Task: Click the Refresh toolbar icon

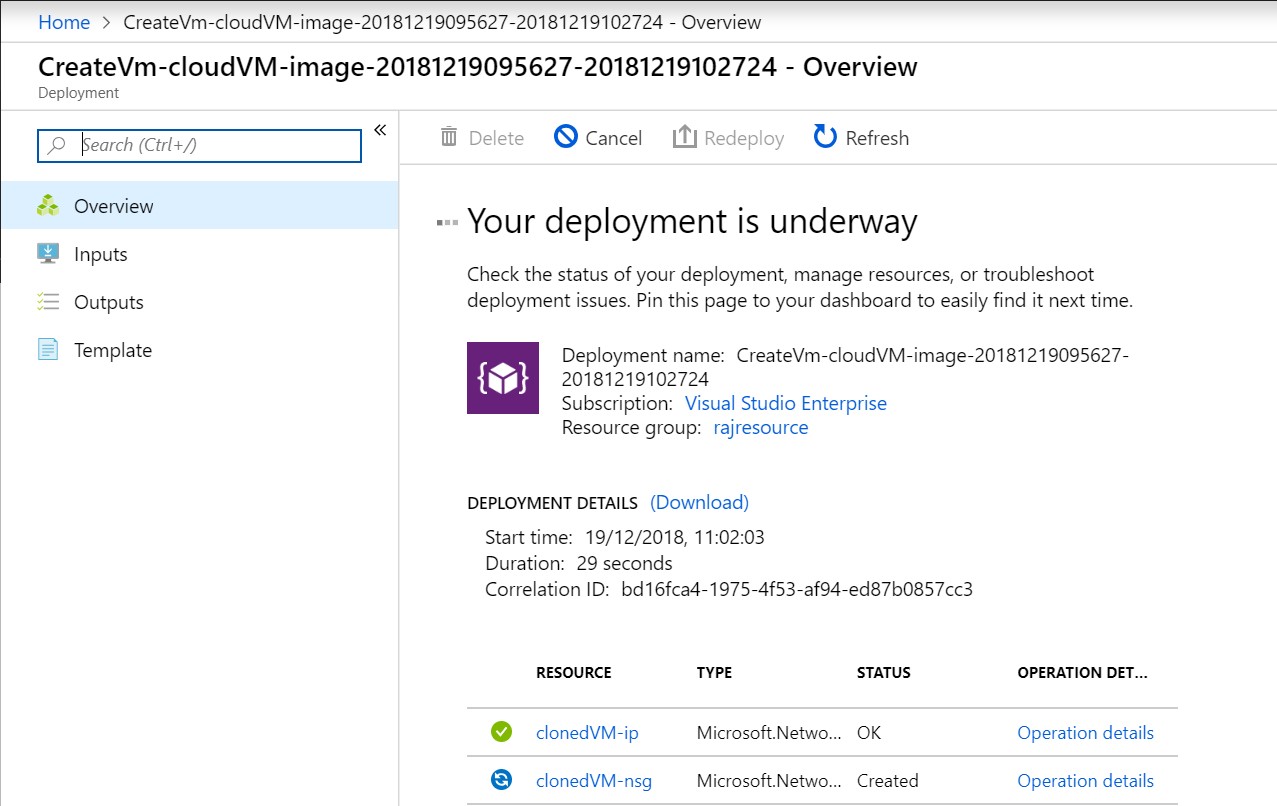Action: (x=823, y=137)
